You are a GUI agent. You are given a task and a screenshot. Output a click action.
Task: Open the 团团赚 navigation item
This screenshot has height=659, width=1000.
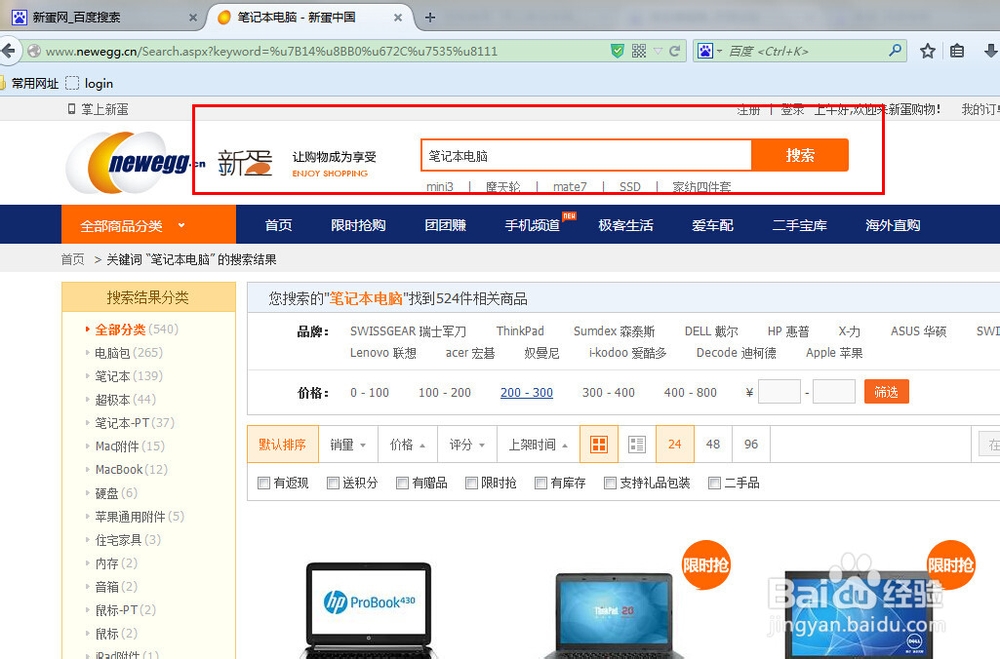446,225
